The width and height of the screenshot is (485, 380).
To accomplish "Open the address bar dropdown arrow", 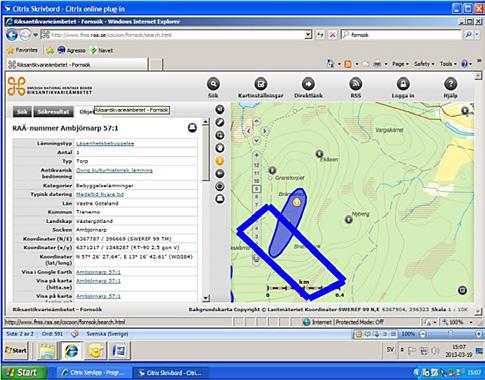I will [x=308, y=35].
